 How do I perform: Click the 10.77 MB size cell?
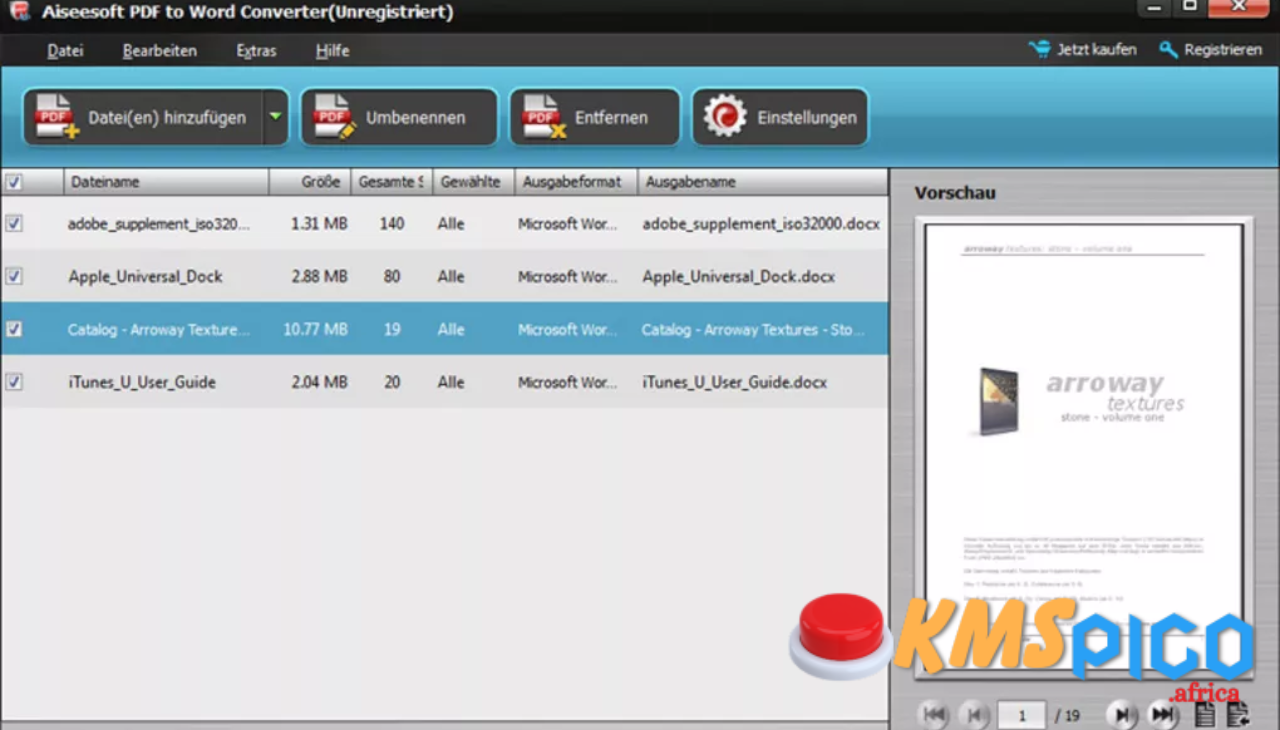click(315, 329)
